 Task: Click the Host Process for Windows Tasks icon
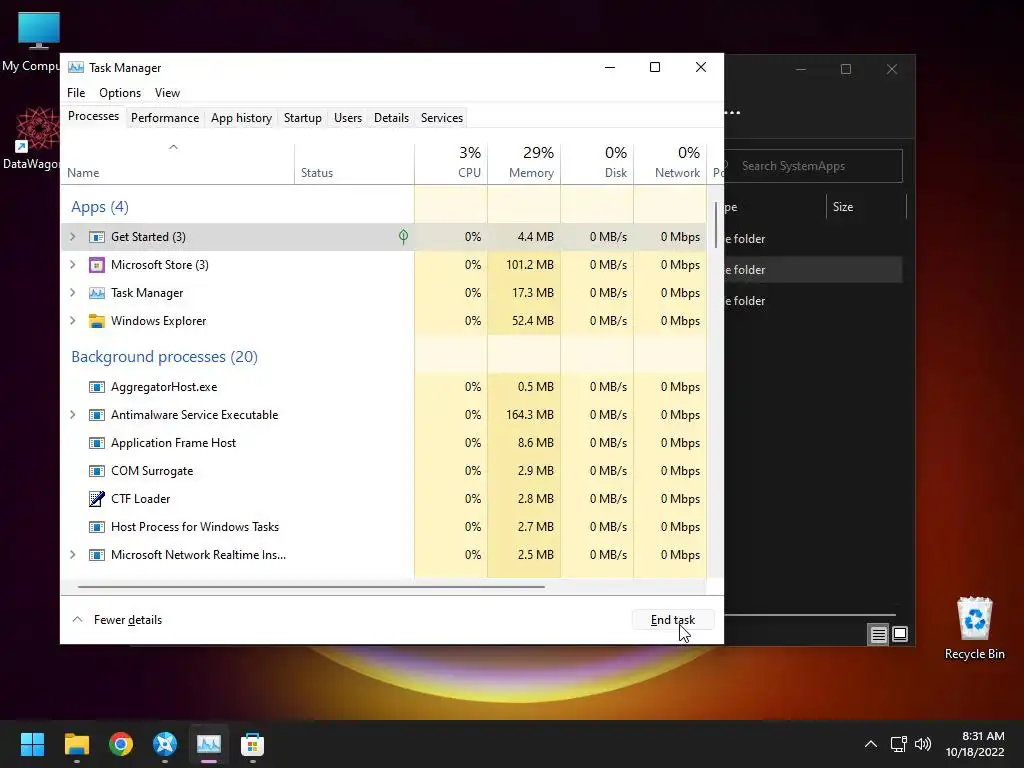[97, 527]
